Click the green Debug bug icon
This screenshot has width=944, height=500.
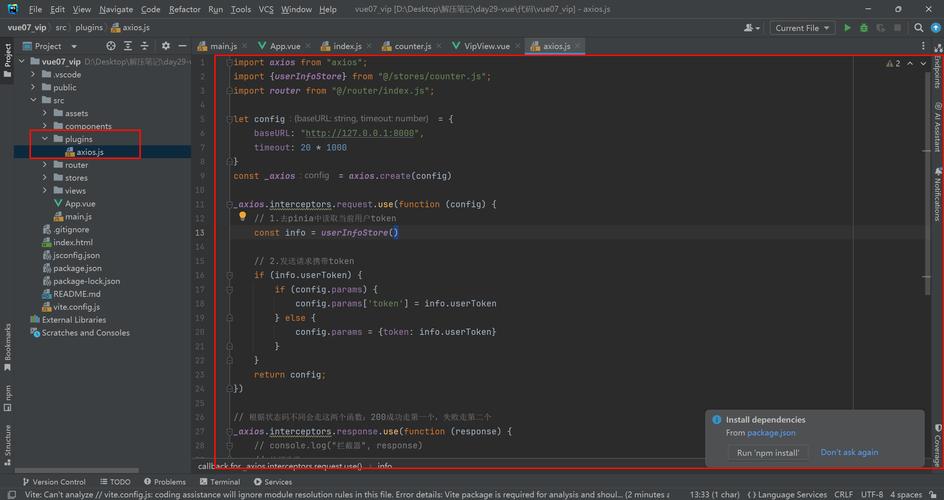tap(864, 28)
